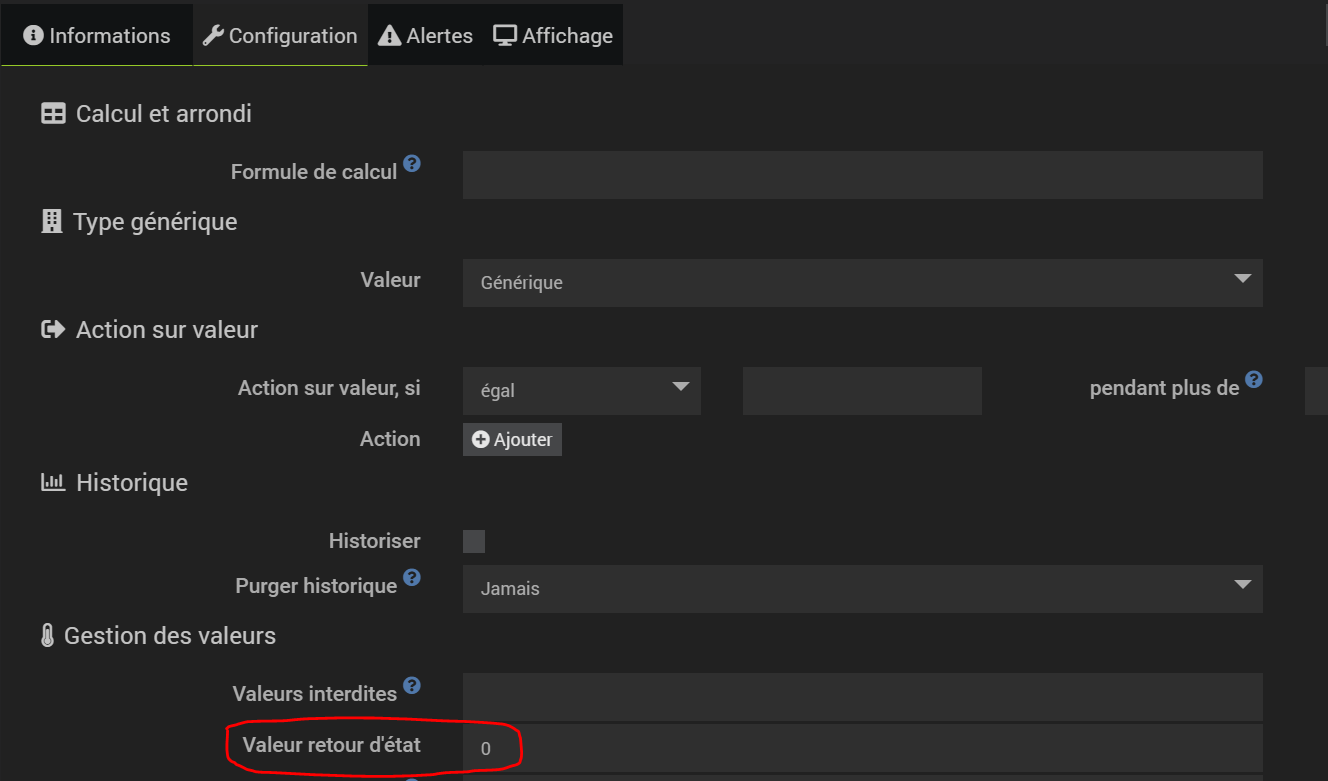
Task: Go to the Affichage tab
Action: pyautogui.click(x=553, y=36)
